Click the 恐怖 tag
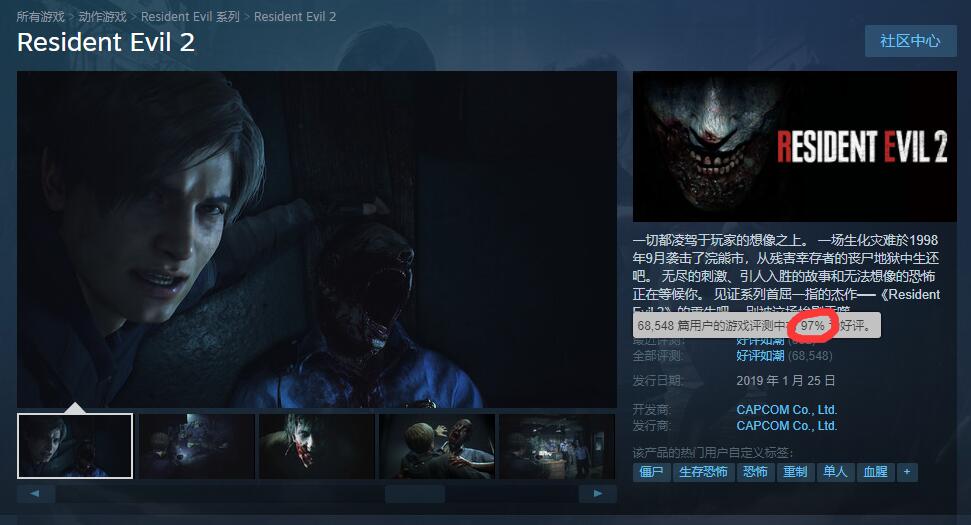Screen dimensions: 971x525 pyautogui.click(x=755, y=472)
